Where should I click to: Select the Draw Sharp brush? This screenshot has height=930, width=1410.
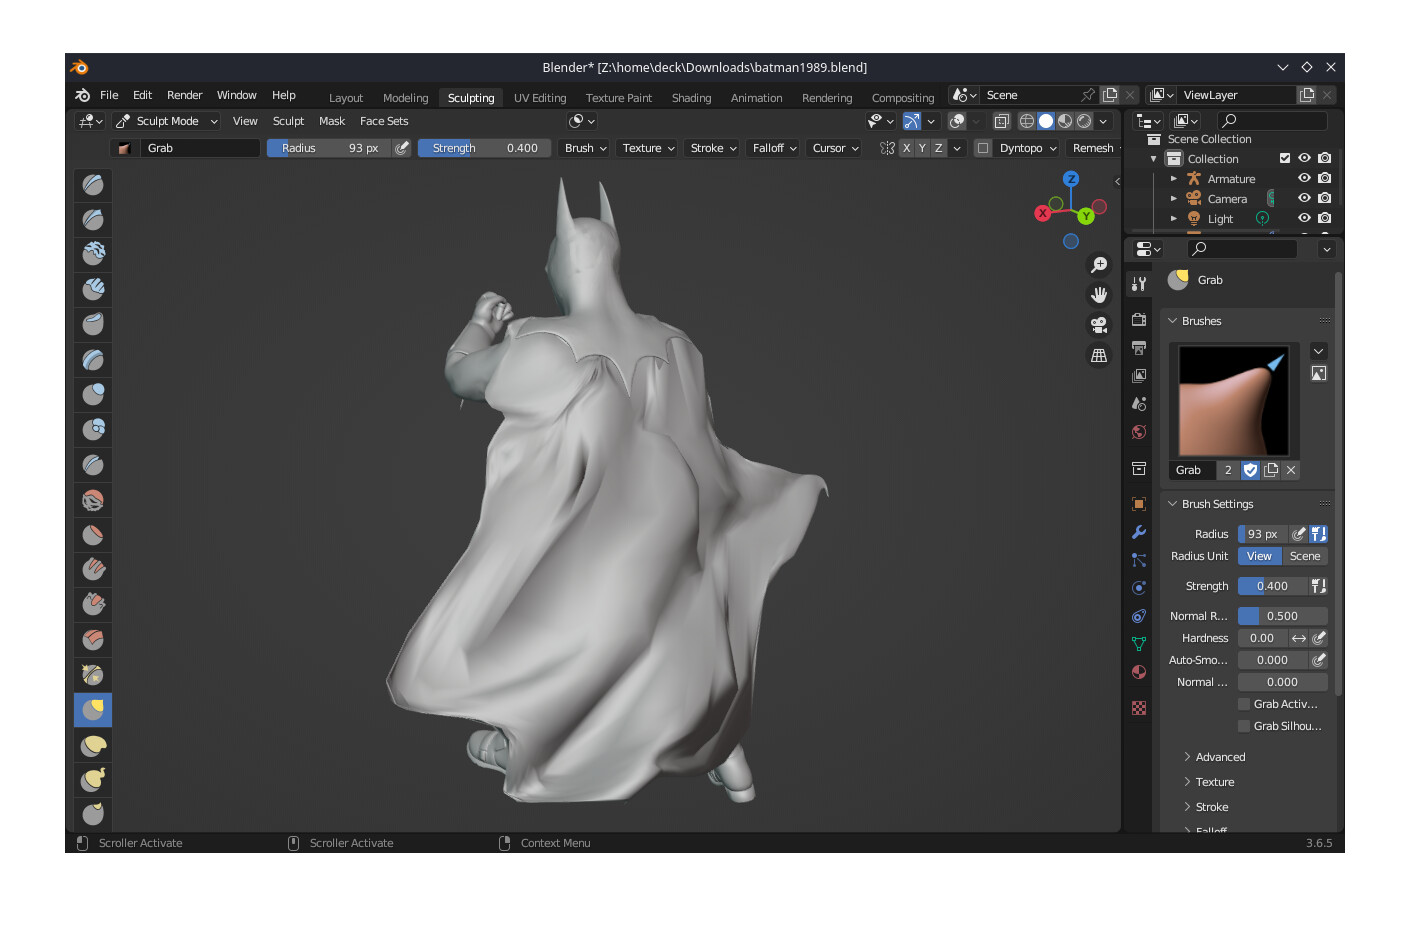[x=93, y=219]
